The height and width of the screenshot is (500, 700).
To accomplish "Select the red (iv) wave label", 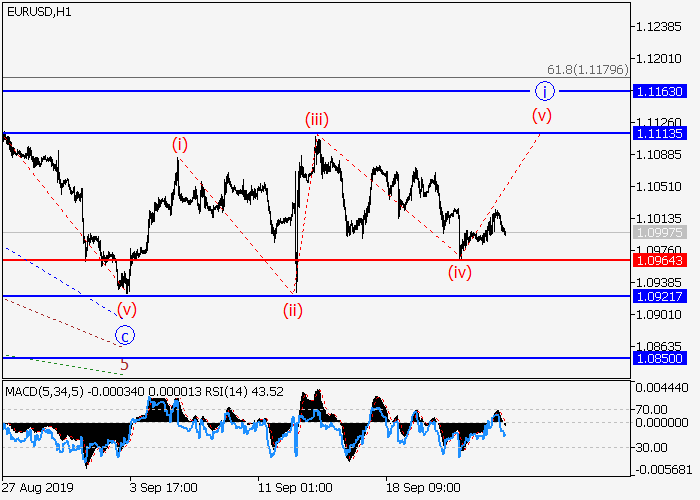I will [459, 271].
